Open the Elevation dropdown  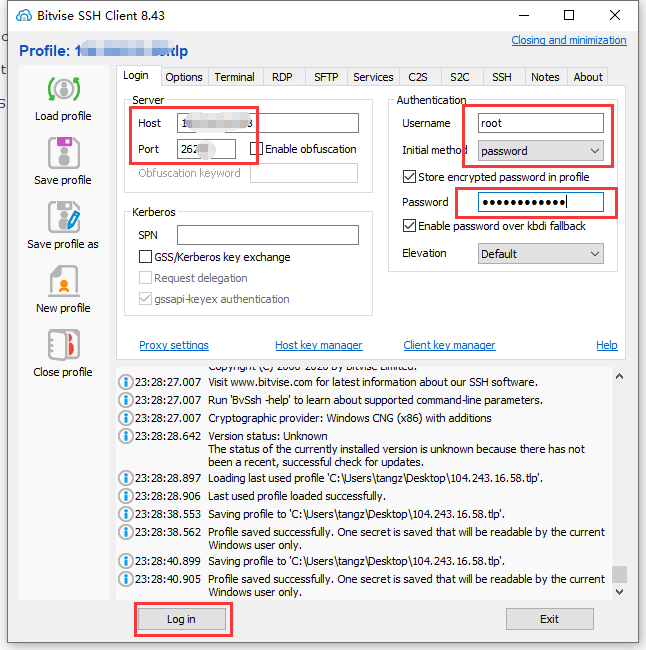click(x=541, y=254)
